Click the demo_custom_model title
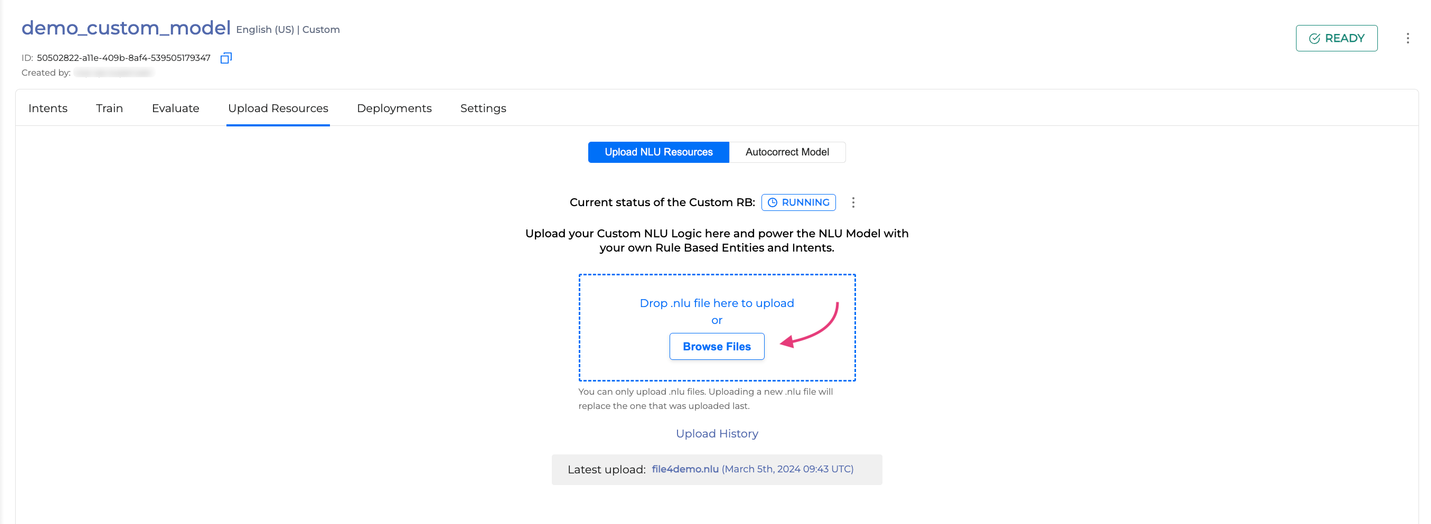This screenshot has width=1431, height=524. tap(126, 28)
